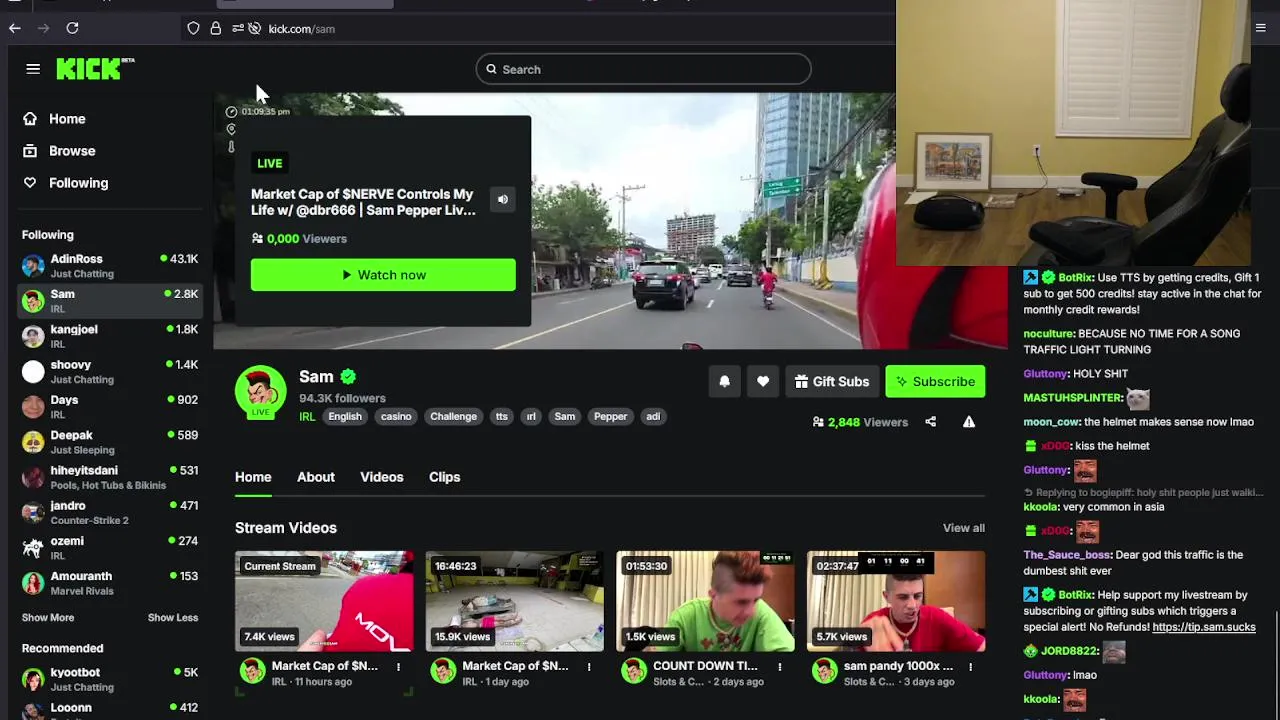
Task: Click View all stream videos
Action: pos(964,528)
